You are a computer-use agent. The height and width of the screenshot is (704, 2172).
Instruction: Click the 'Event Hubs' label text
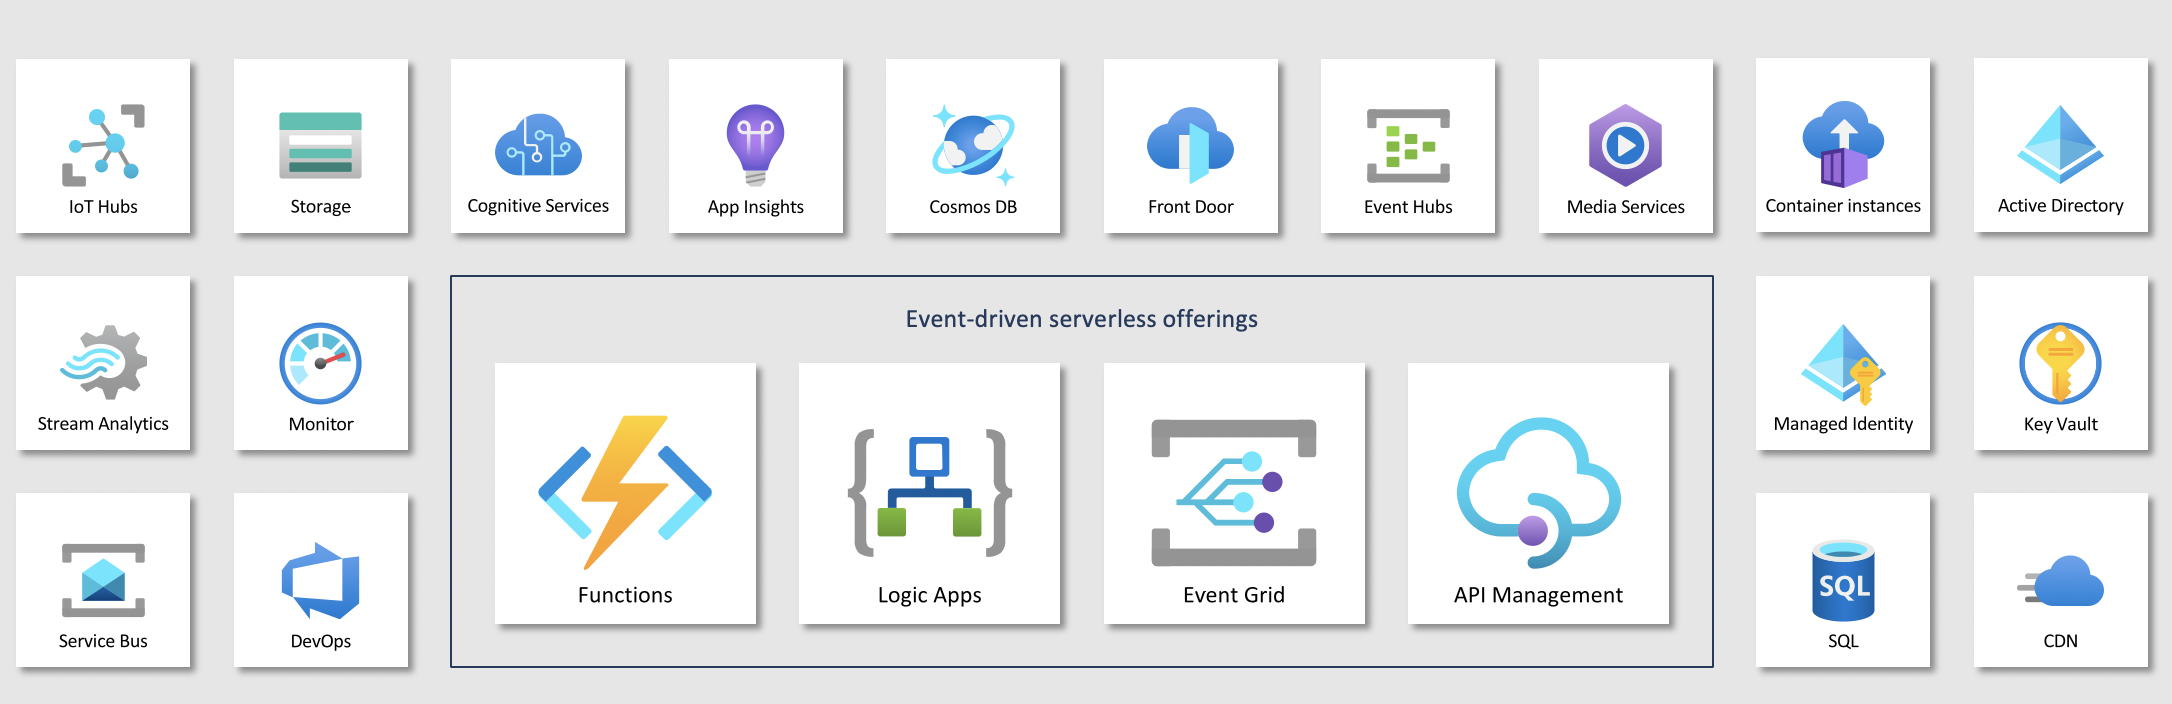click(1408, 207)
